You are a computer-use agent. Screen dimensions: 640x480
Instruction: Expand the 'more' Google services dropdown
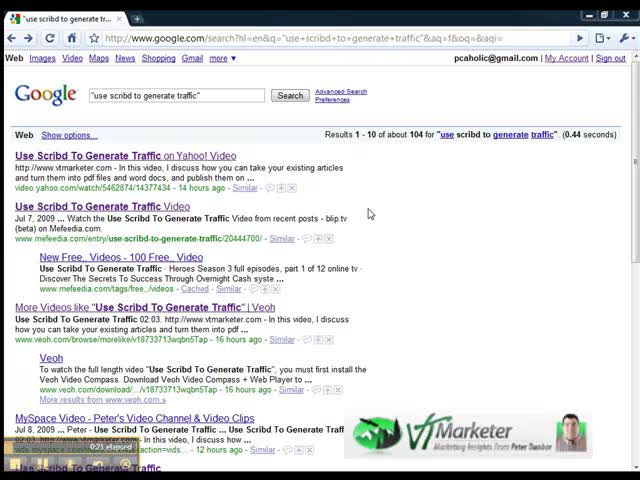[x=222, y=58]
